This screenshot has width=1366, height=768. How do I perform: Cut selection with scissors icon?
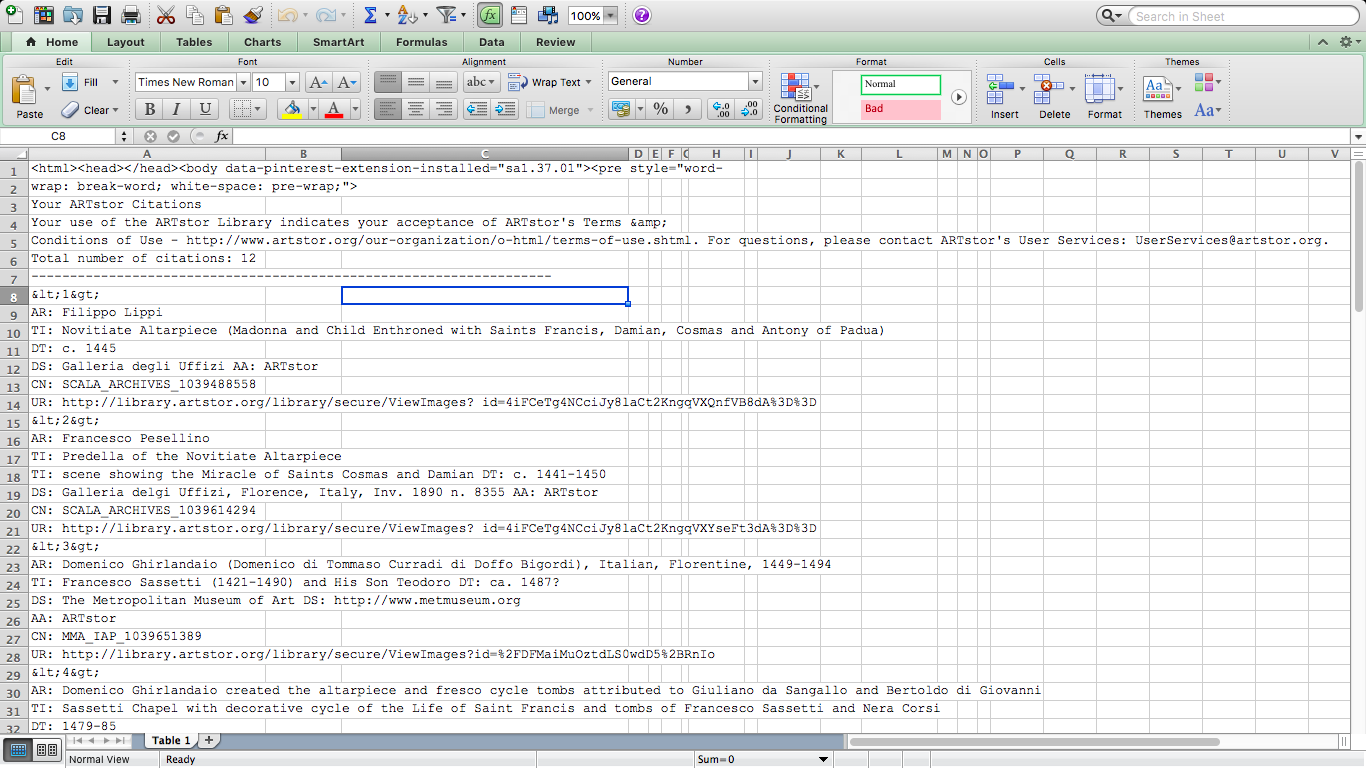point(166,15)
